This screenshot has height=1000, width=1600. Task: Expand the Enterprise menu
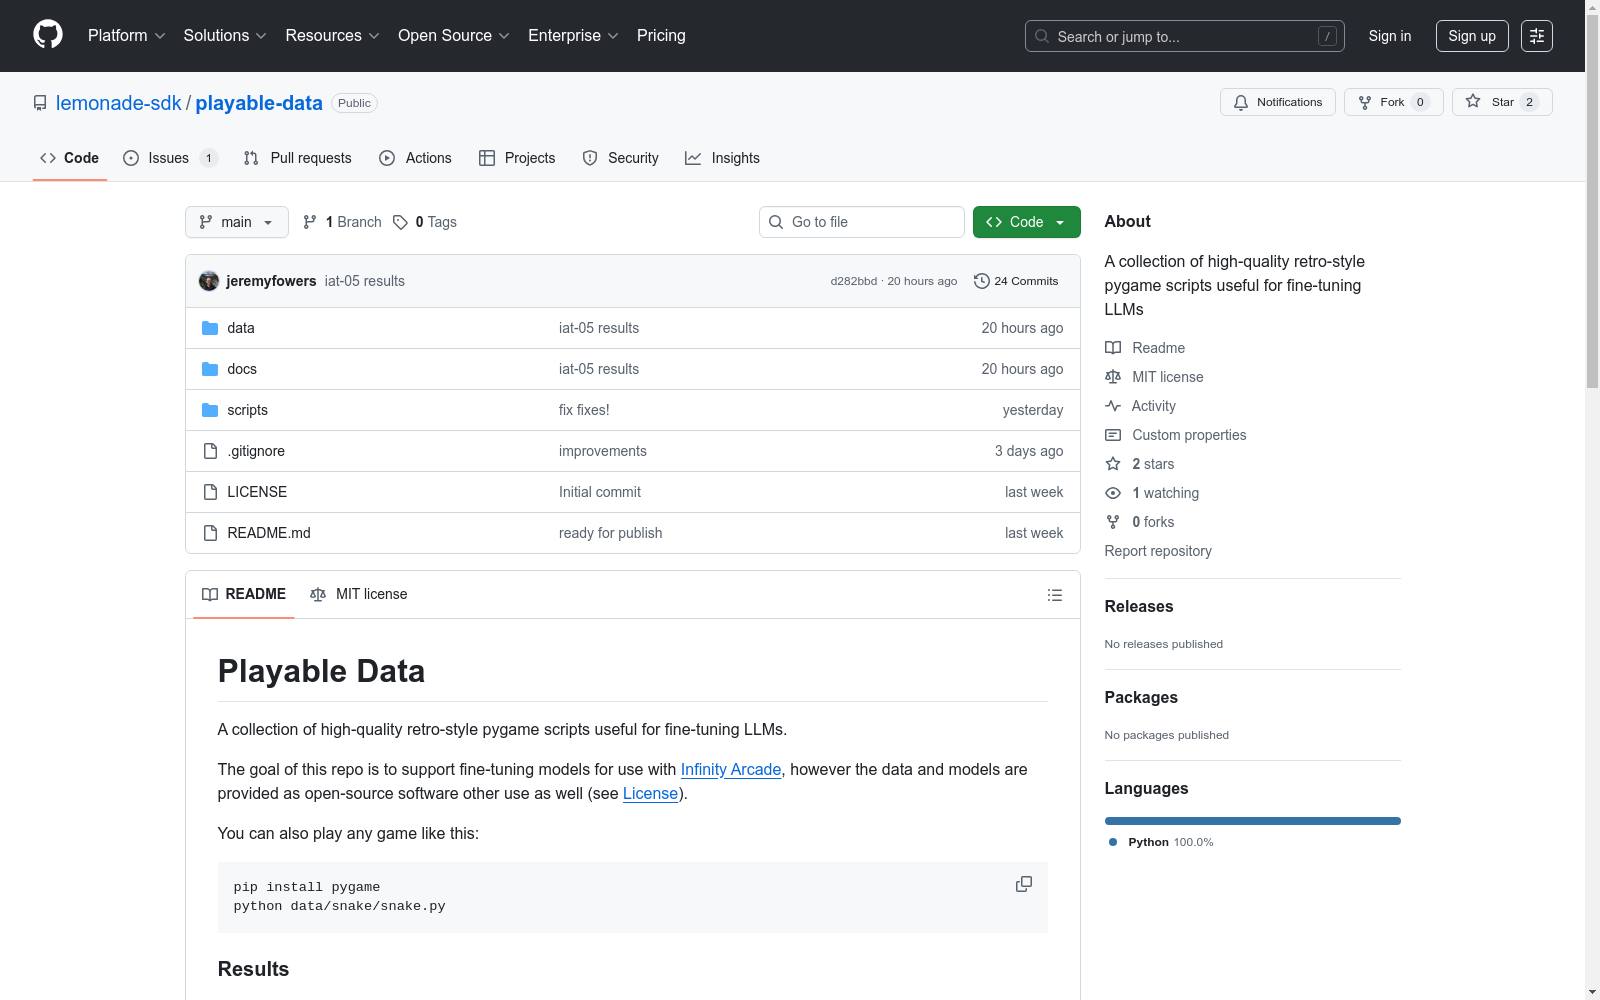(573, 36)
